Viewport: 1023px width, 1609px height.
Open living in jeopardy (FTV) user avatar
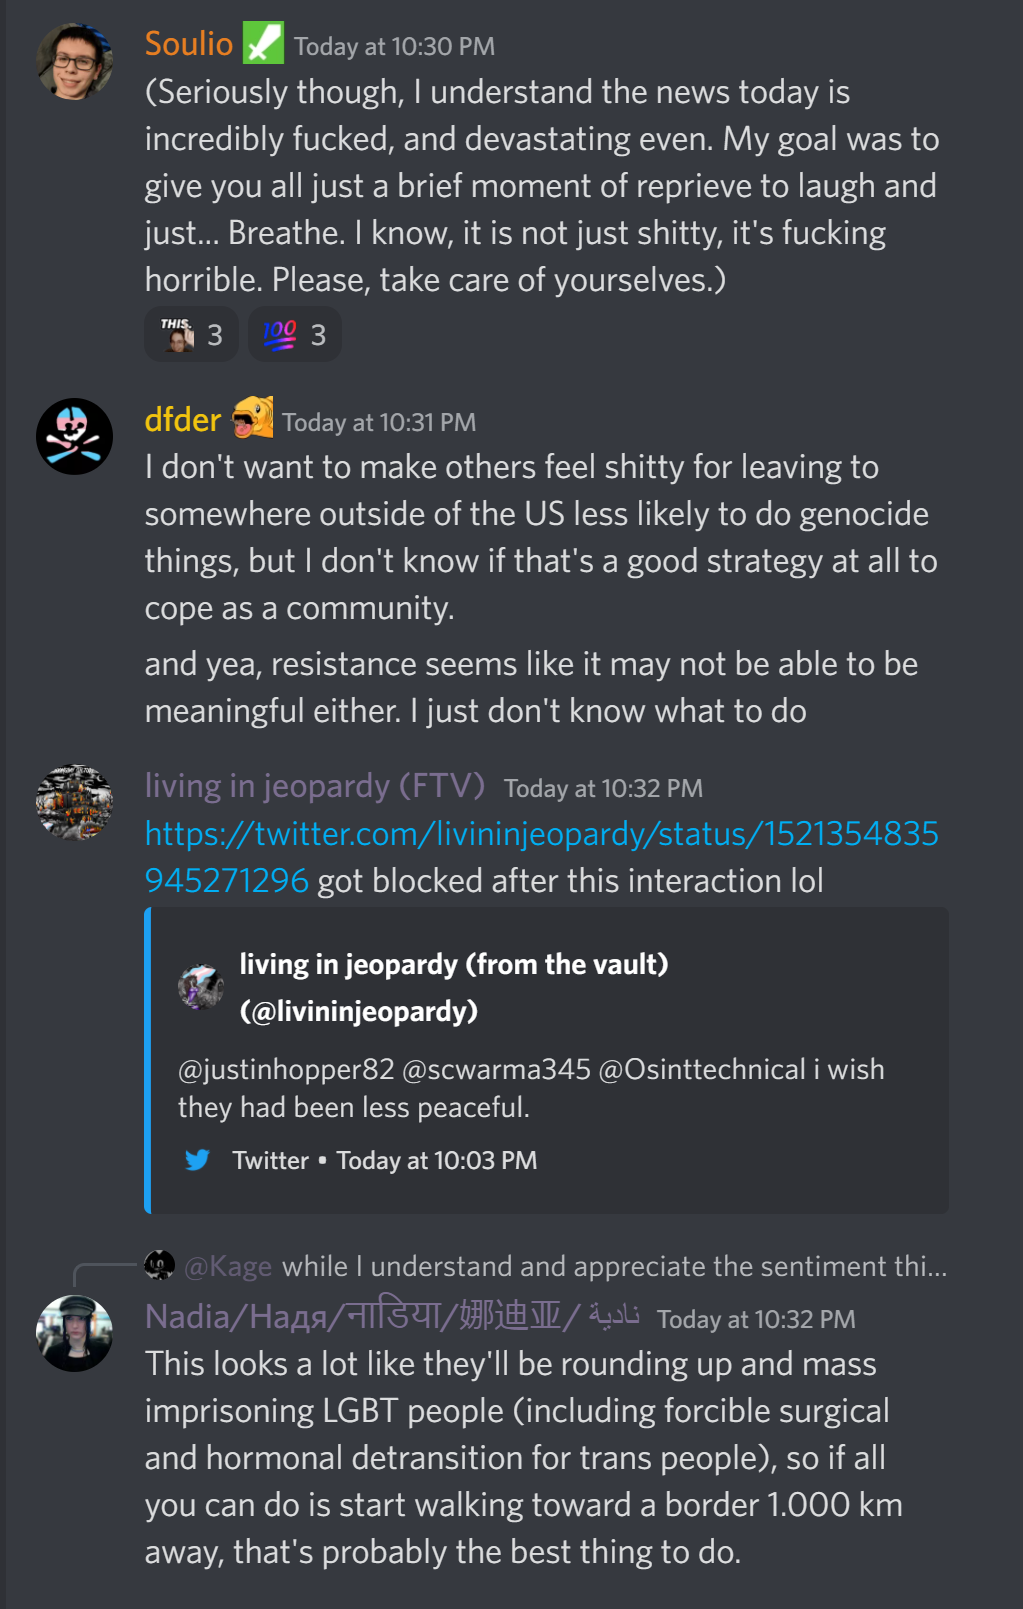coord(74,803)
